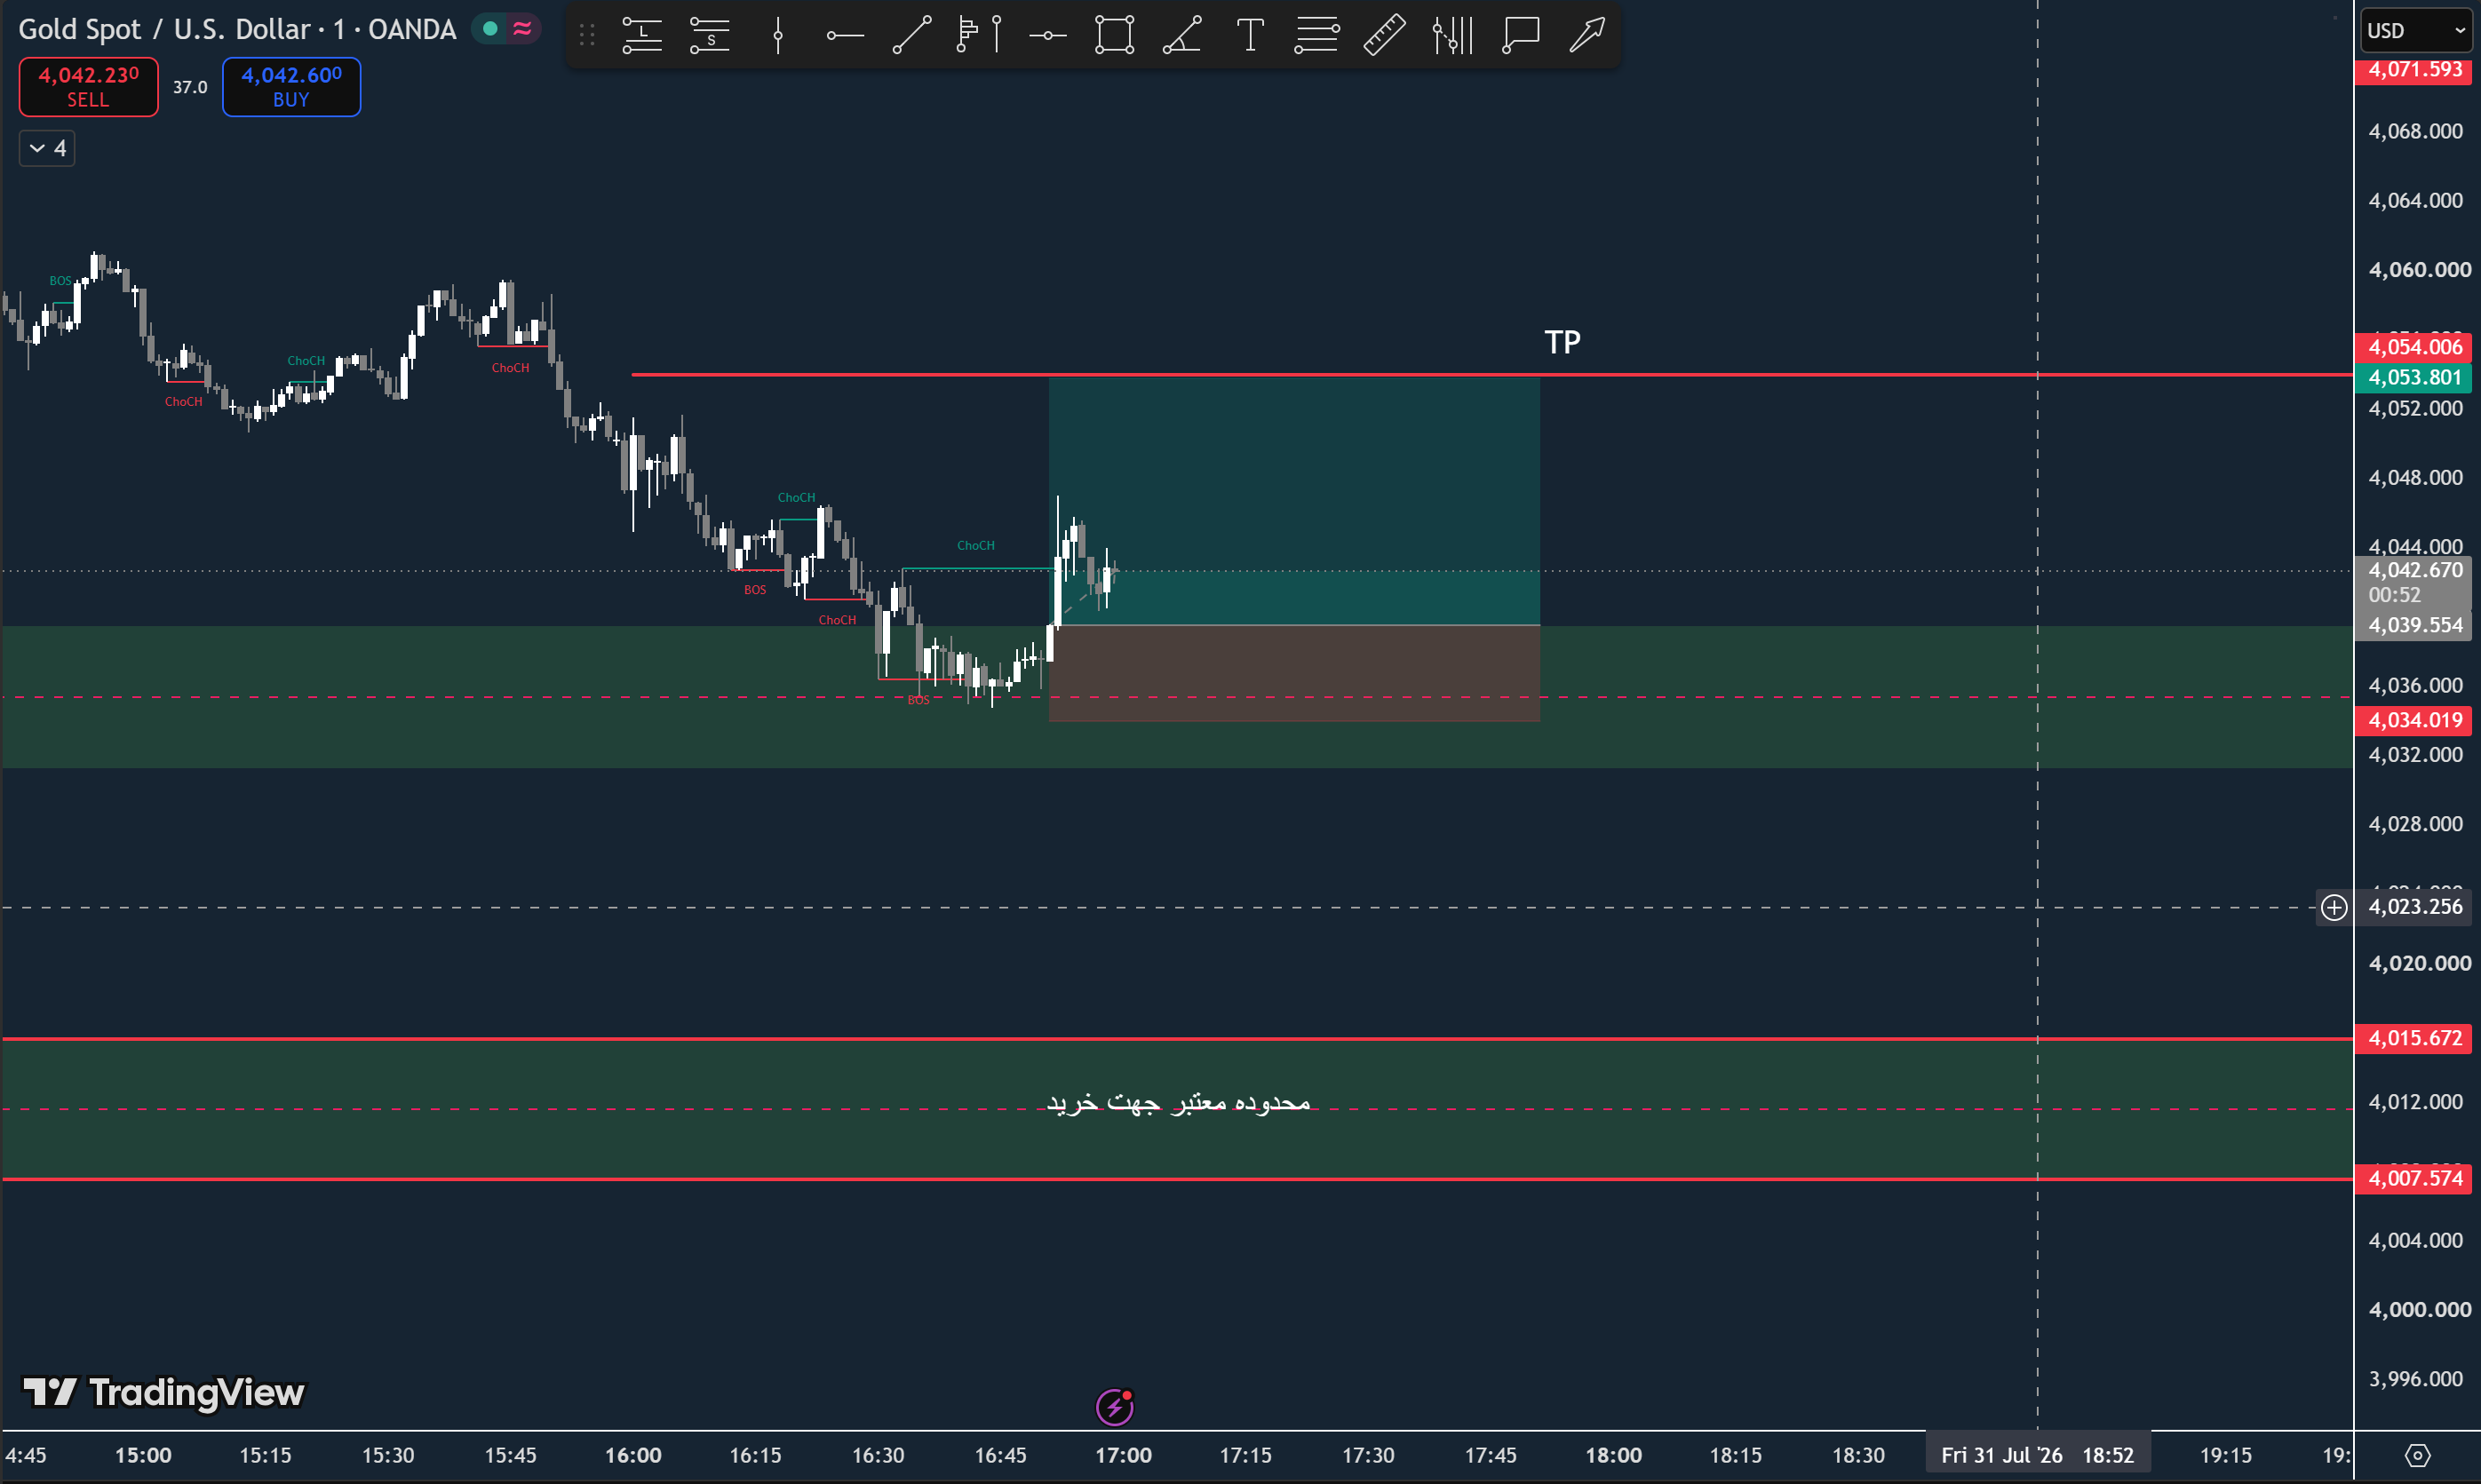
Task: Open the USD currency dropdown
Action: coord(2416,31)
